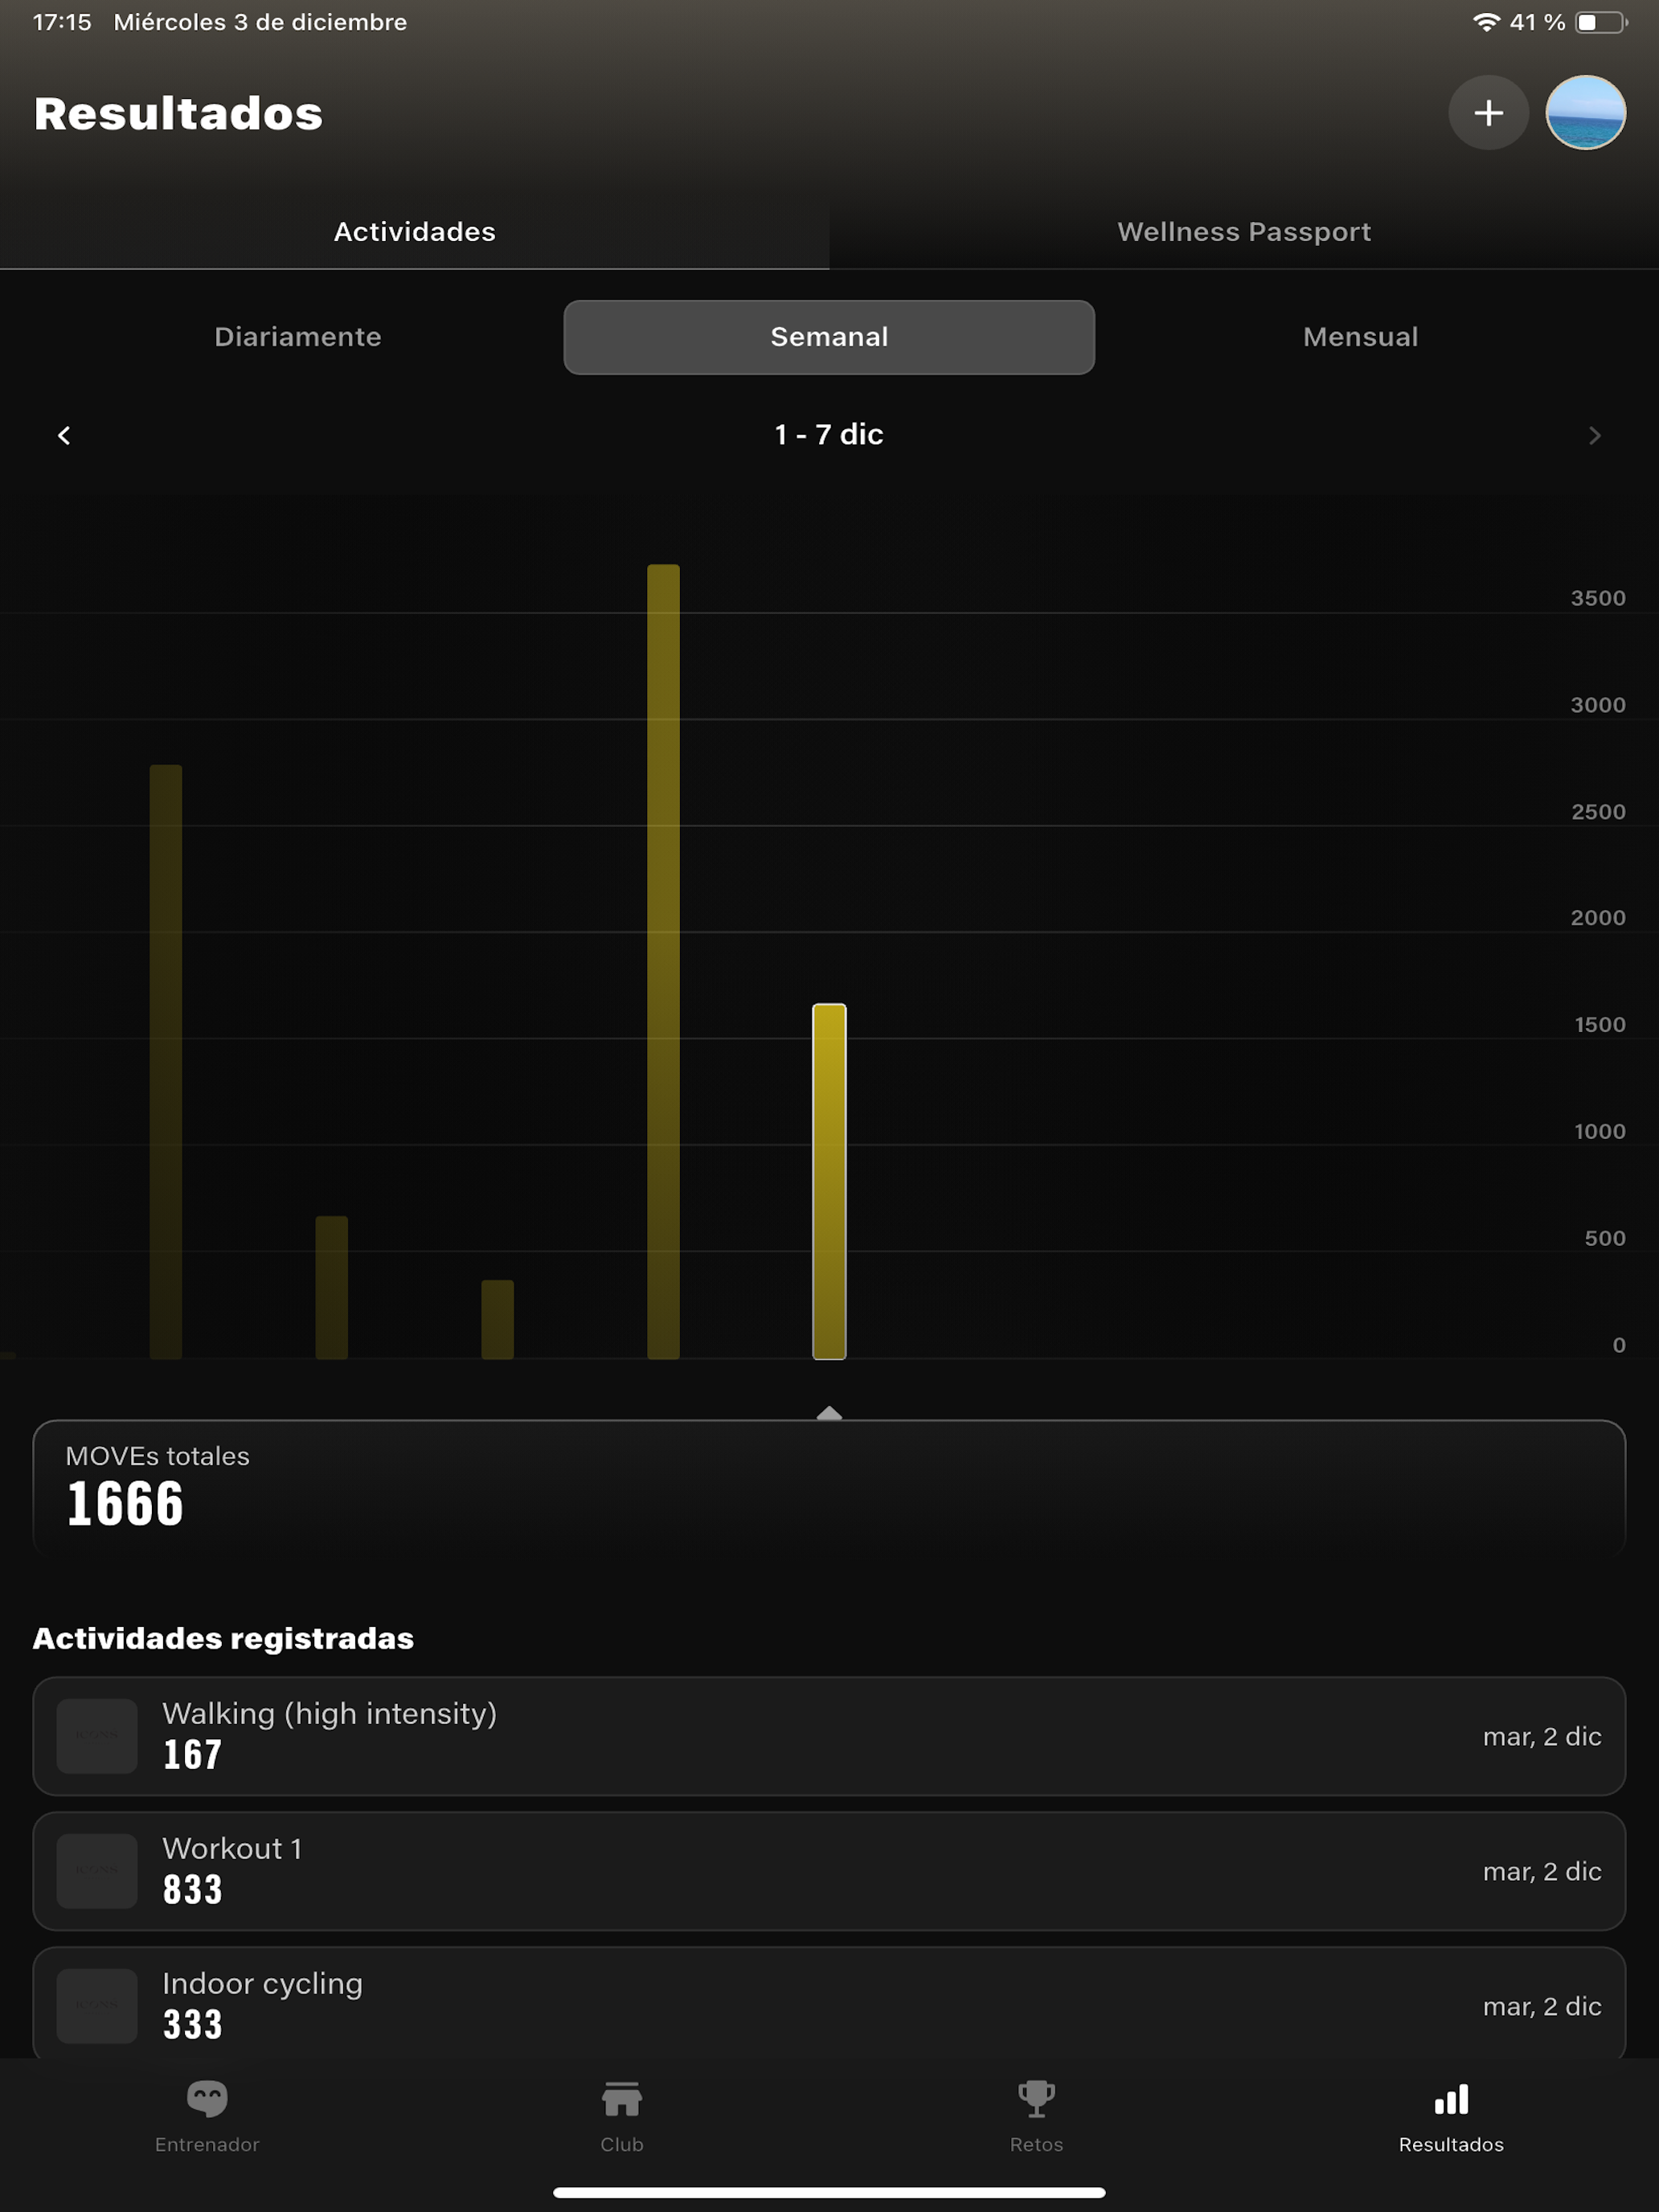This screenshot has width=1659, height=2212.
Task: Tap the Wi-Fi status icon
Action: pos(1486,22)
